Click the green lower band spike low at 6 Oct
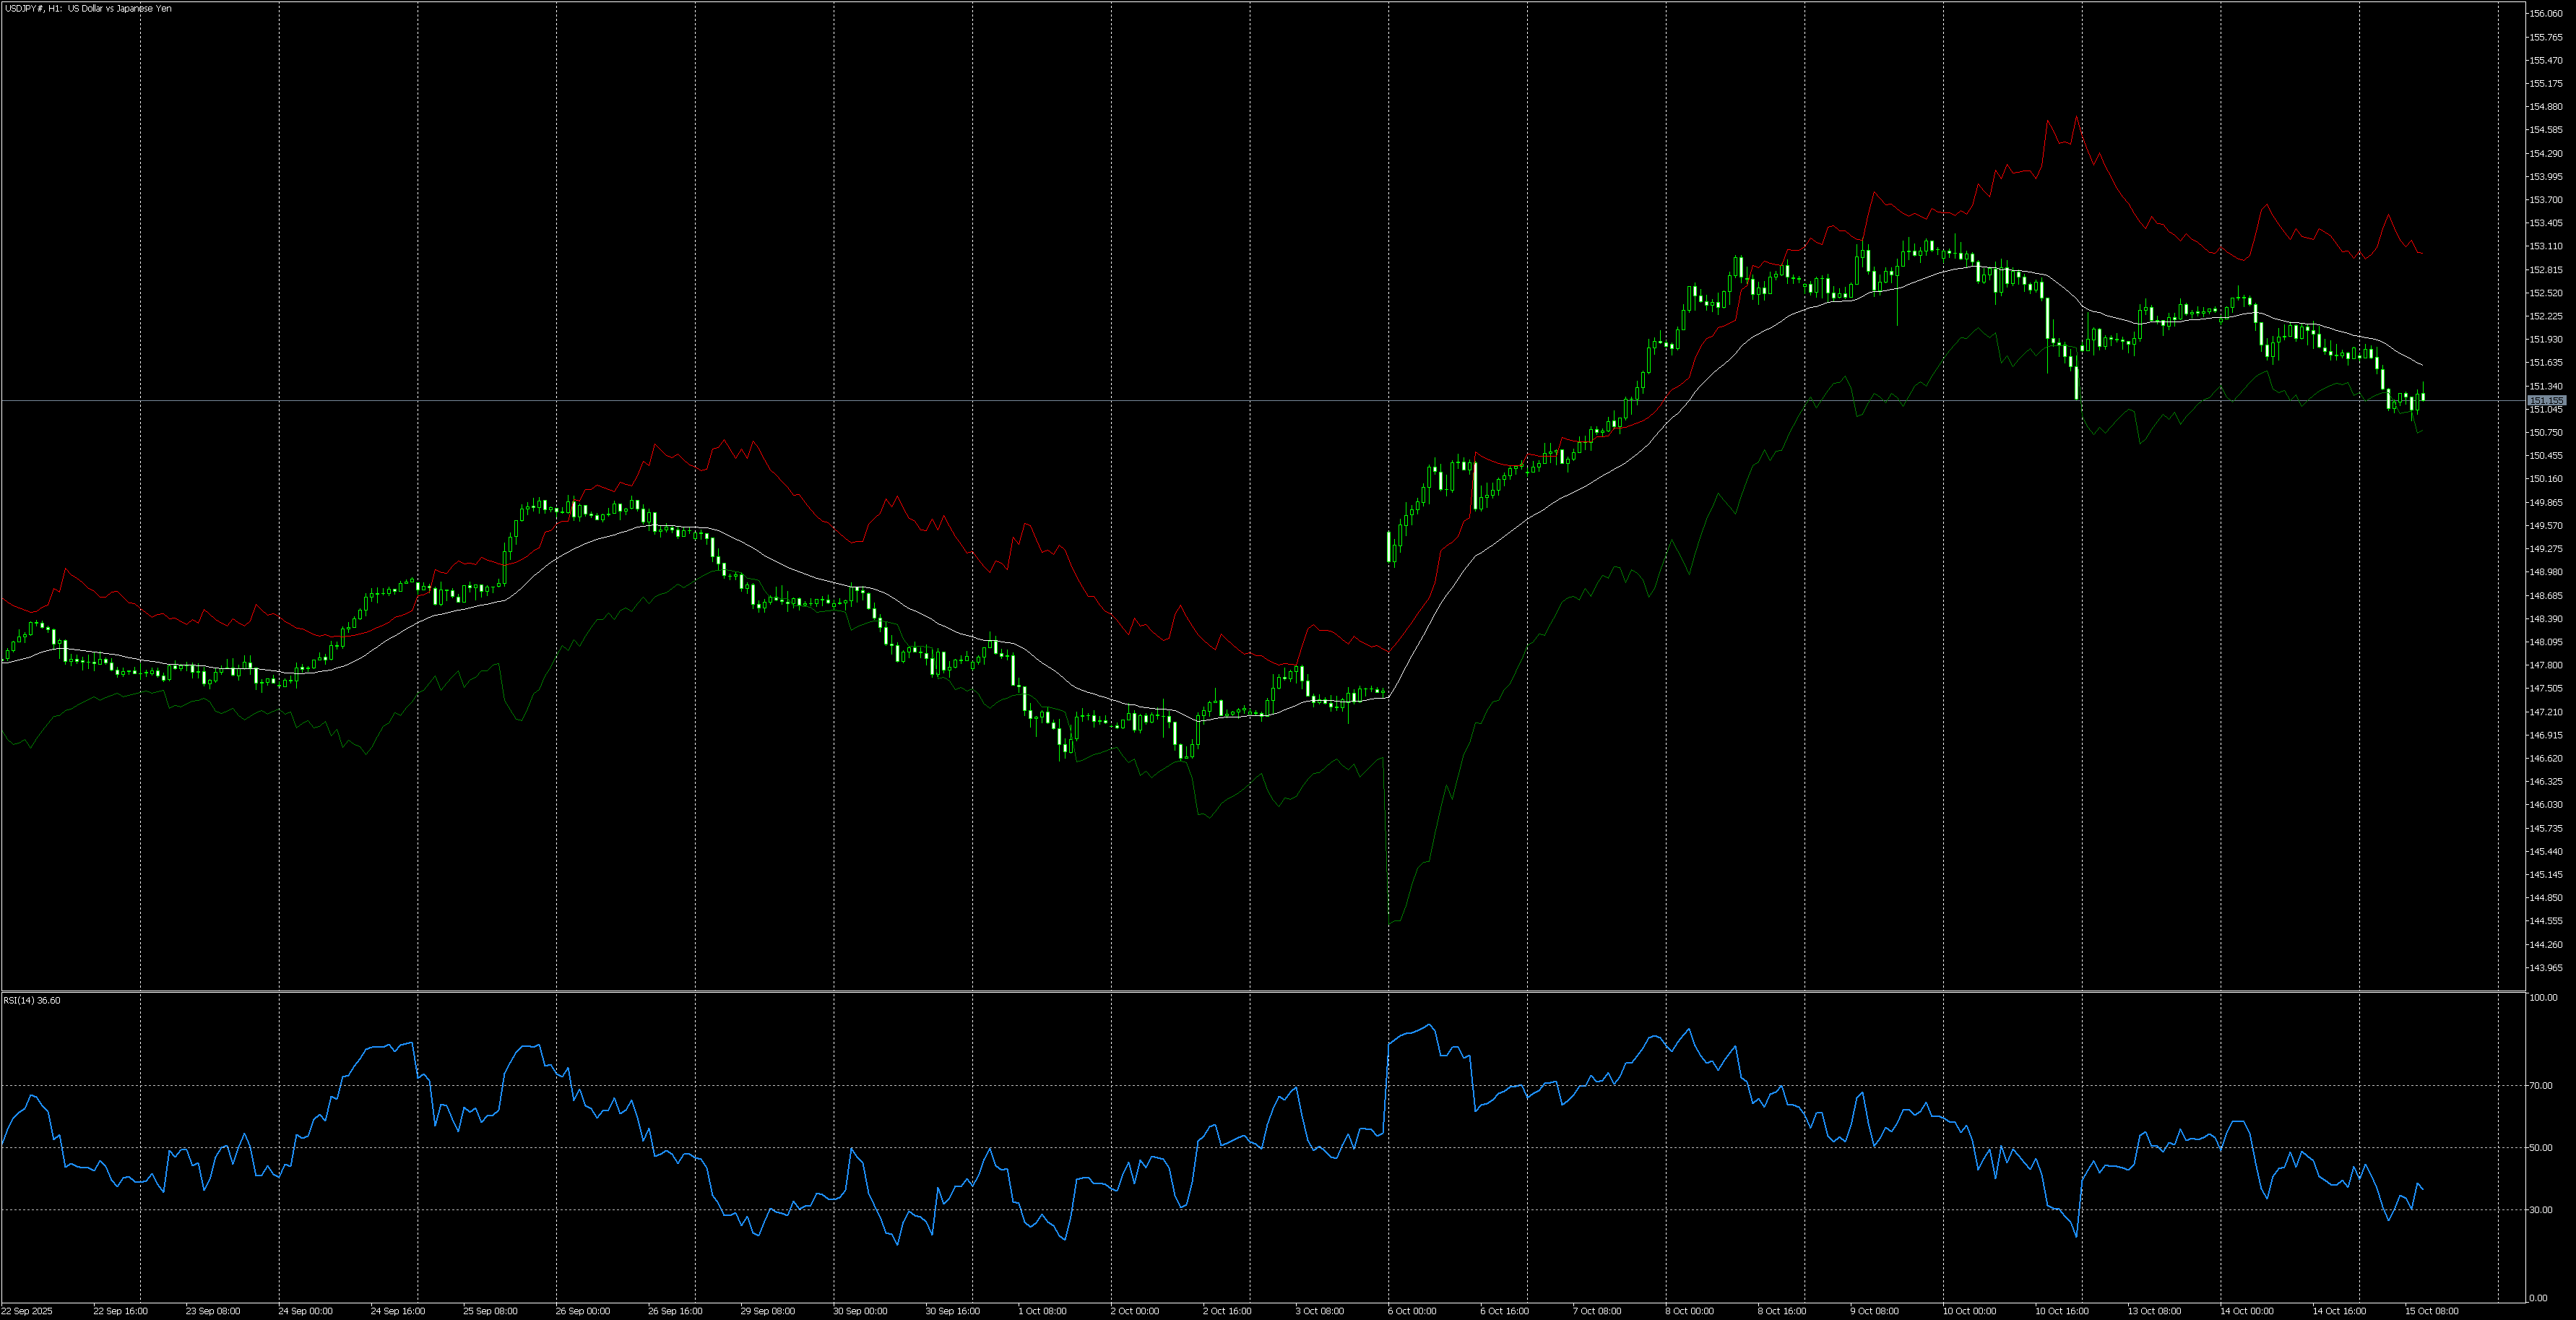This screenshot has height=1320, width=2576. [1391, 922]
